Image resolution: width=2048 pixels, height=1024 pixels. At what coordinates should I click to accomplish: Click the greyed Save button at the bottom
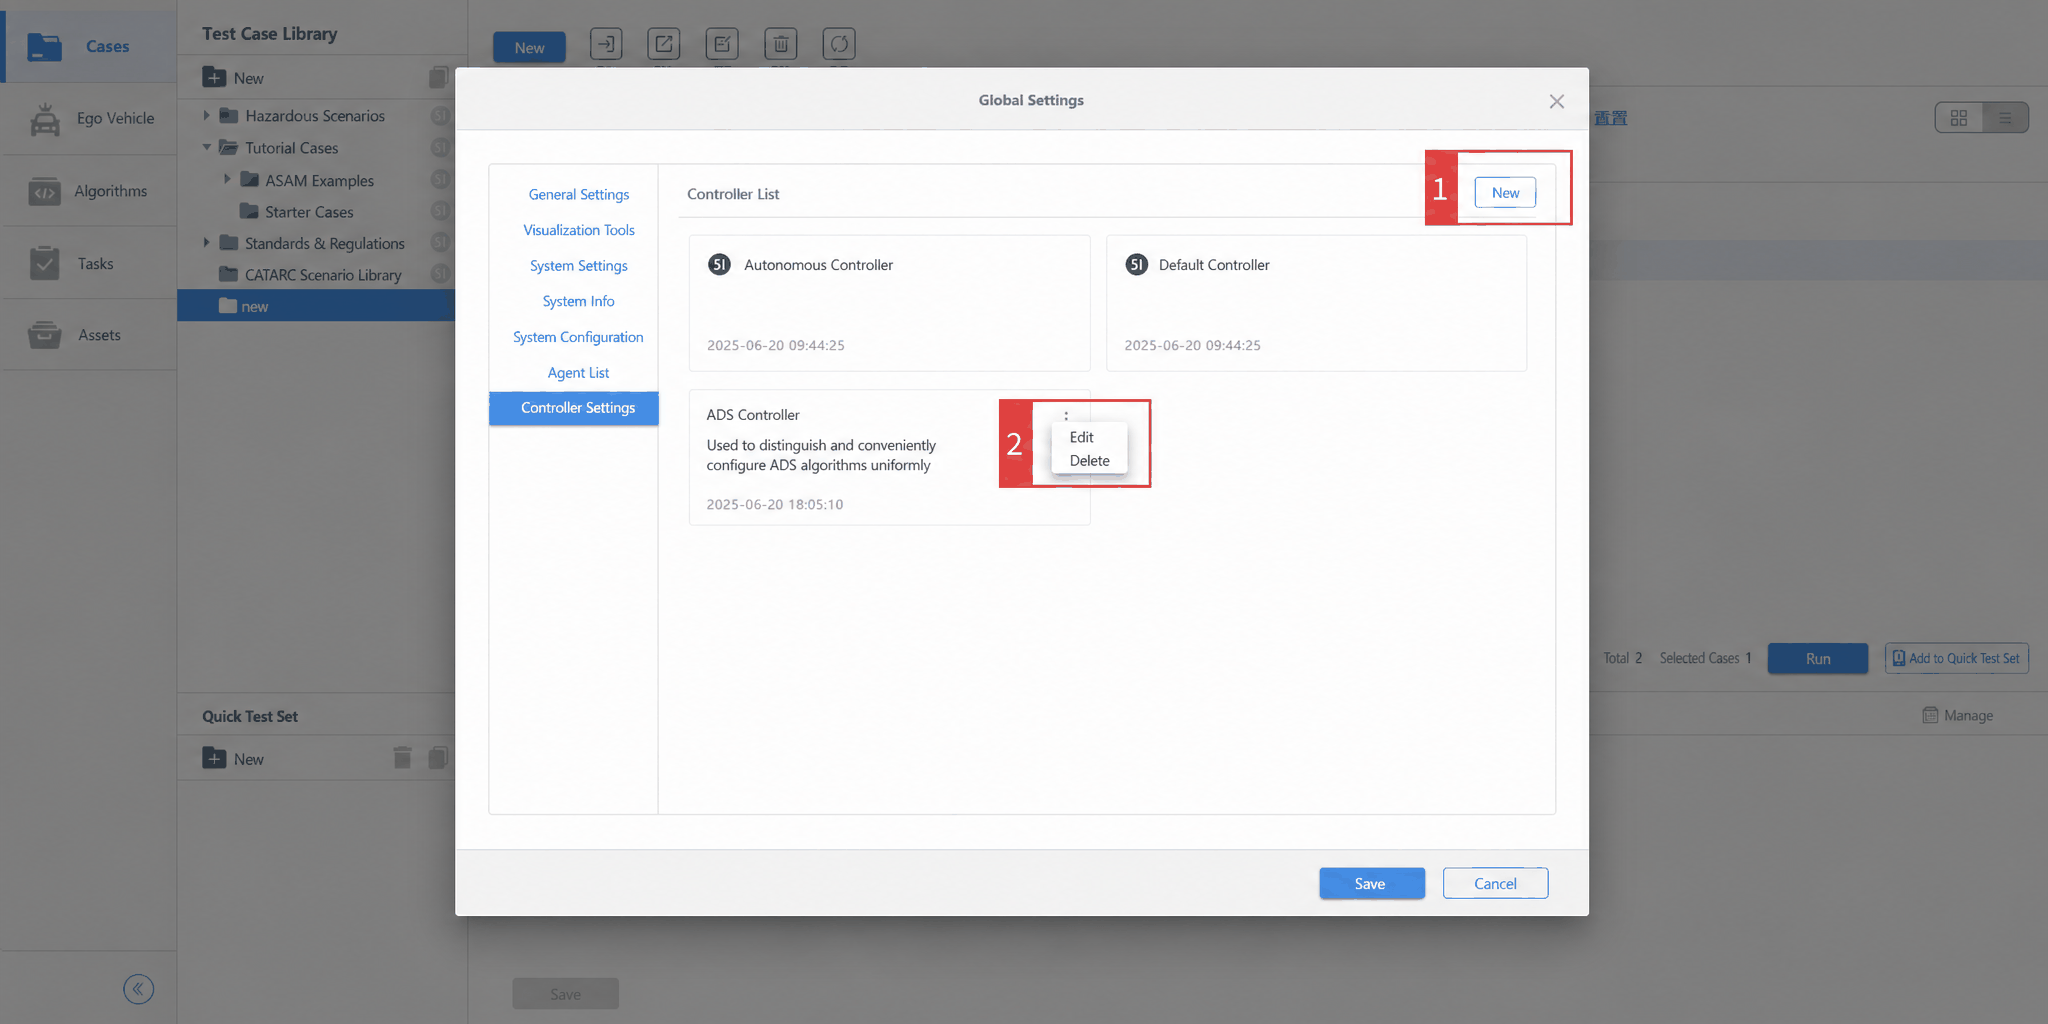565,994
